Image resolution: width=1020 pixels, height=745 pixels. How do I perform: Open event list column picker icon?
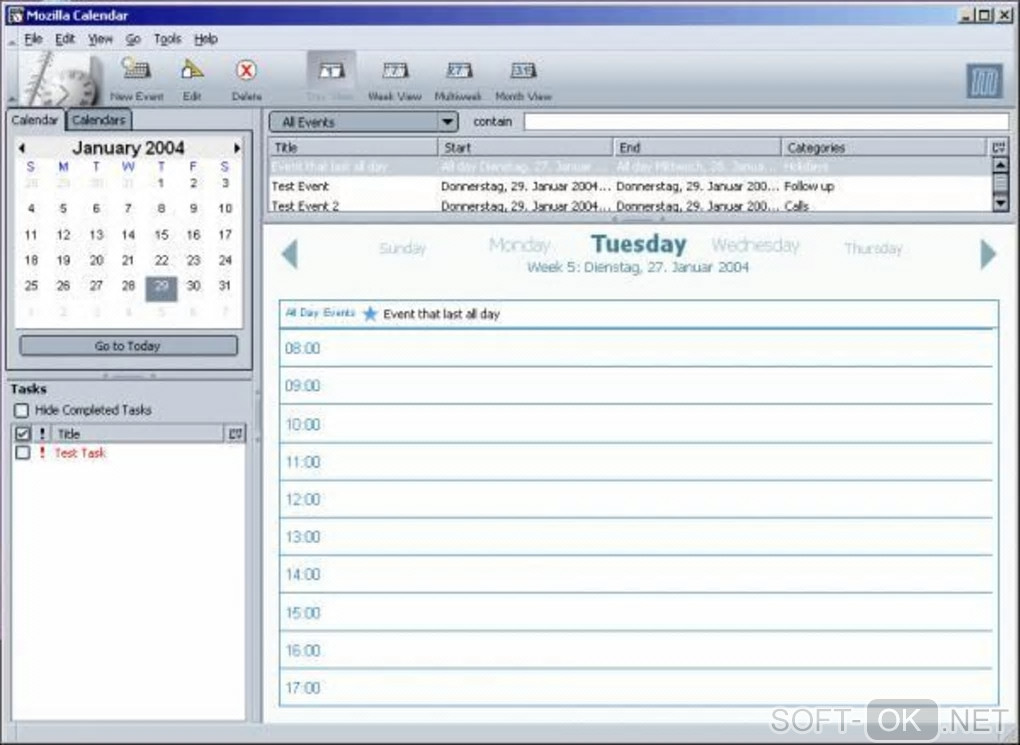tap(999, 148)
